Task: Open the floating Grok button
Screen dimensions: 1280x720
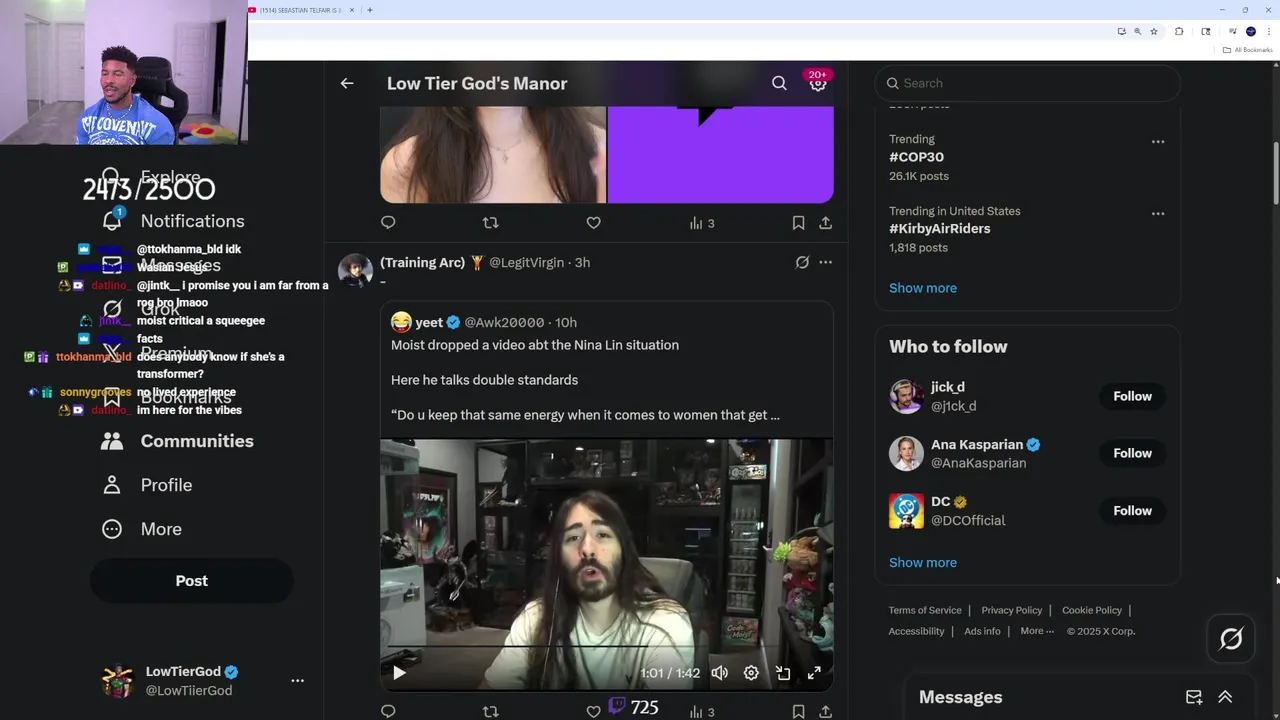Action: click(1231, 639)
